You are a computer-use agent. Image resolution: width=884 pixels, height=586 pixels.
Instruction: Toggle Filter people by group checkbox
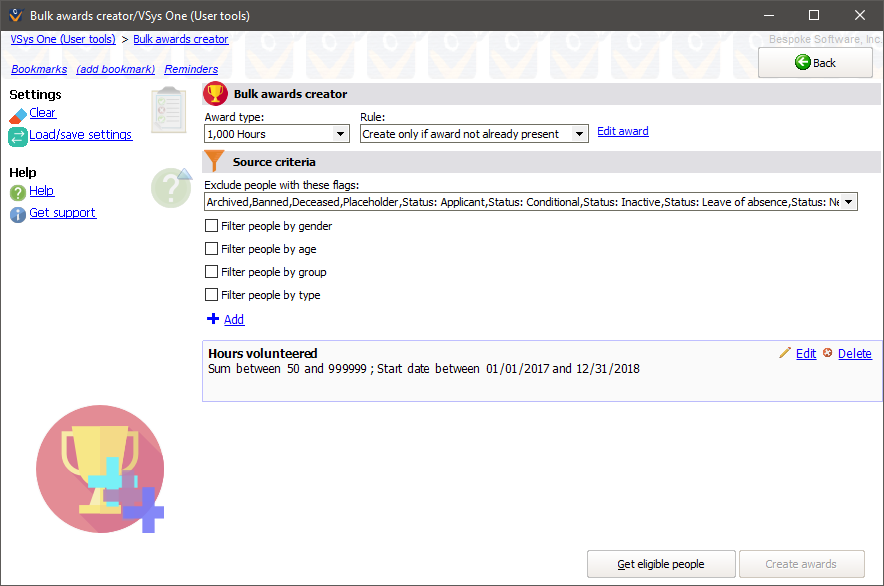211,272
